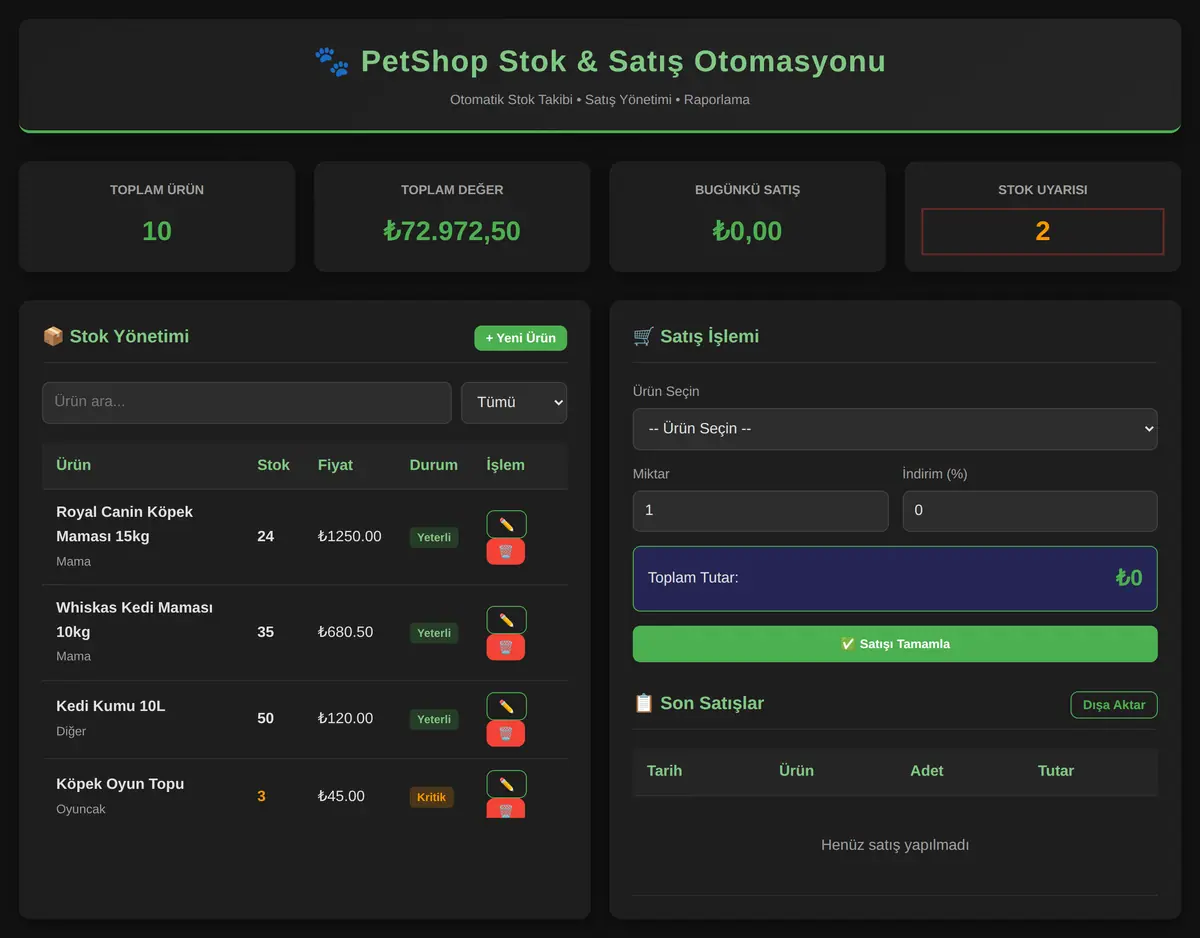Viewport: 1200px width, 938px height.
Task: Click the price ₺680.50
Action: click(346, 632)
